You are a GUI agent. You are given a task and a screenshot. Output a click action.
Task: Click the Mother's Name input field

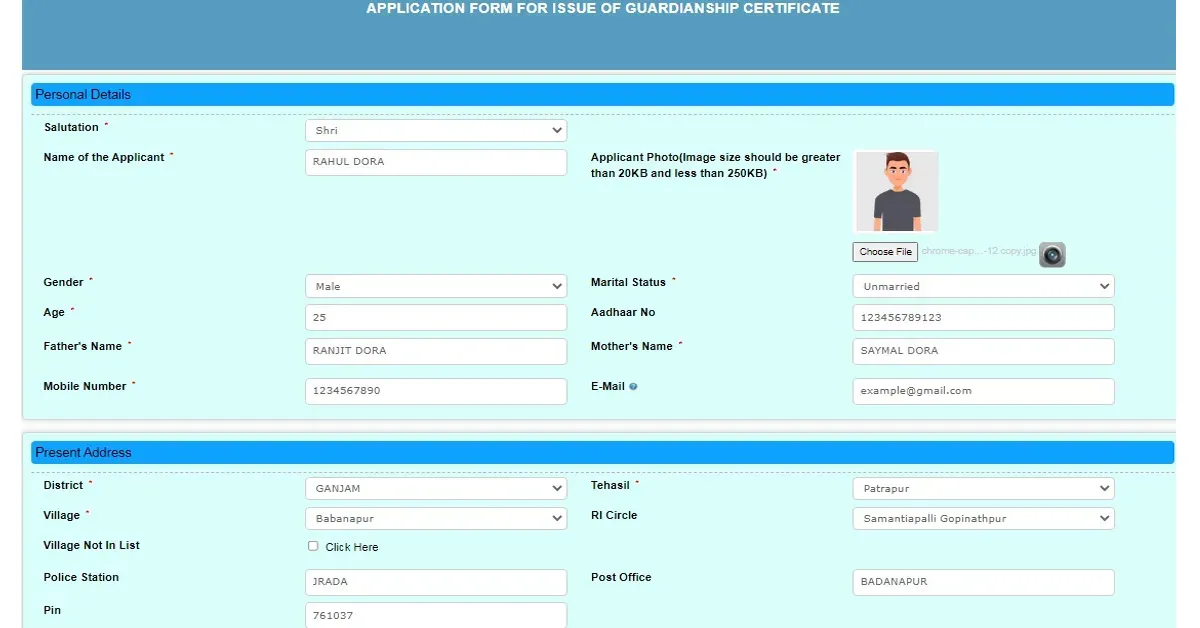[983, 351]
